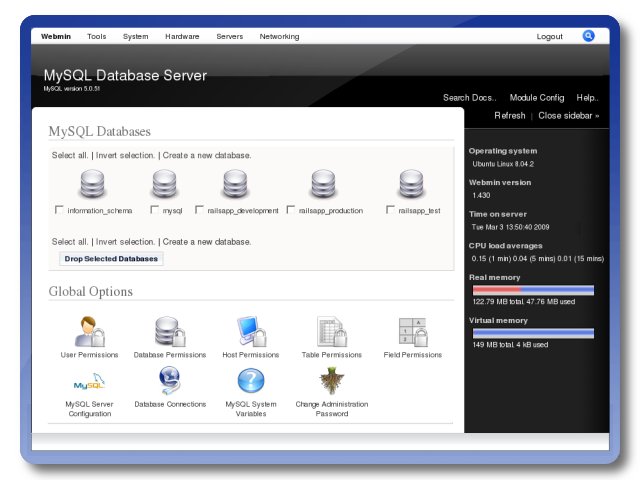Click the Real memory usage bar
The image size is (640, 480).
pyautogui.click(x=533, y=290)
